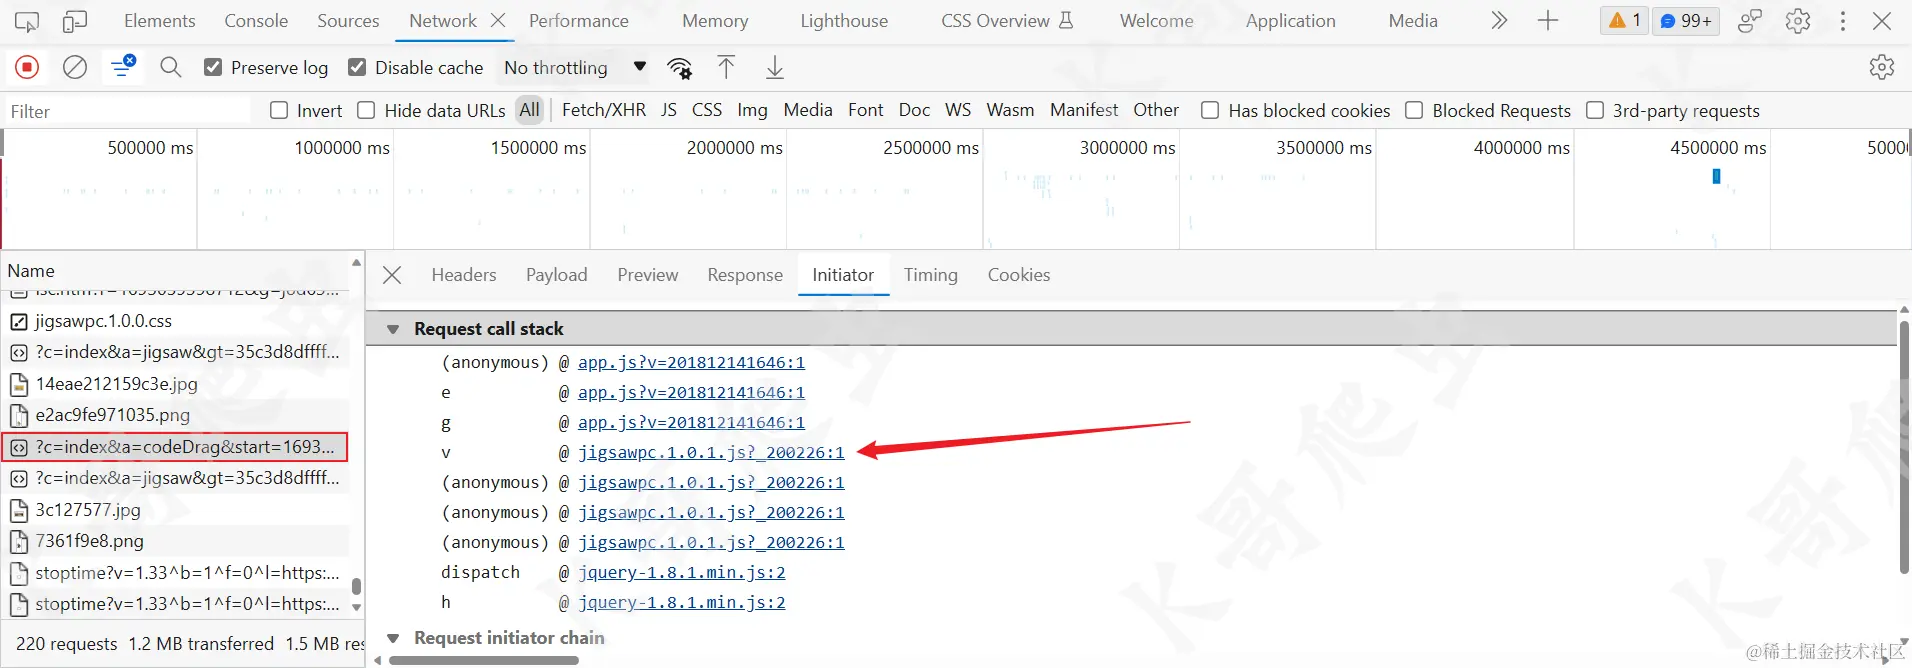1912x668 pixels.
Task: Open the 99+ issues badge
Action: 1686,21
